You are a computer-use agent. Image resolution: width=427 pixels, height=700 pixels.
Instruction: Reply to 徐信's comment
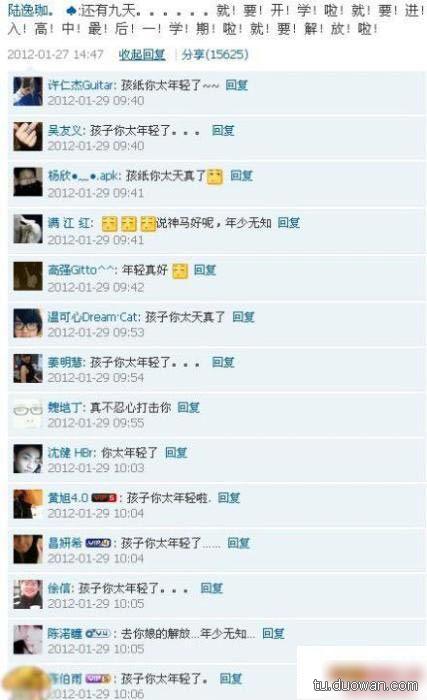click(x=211, y=588)
